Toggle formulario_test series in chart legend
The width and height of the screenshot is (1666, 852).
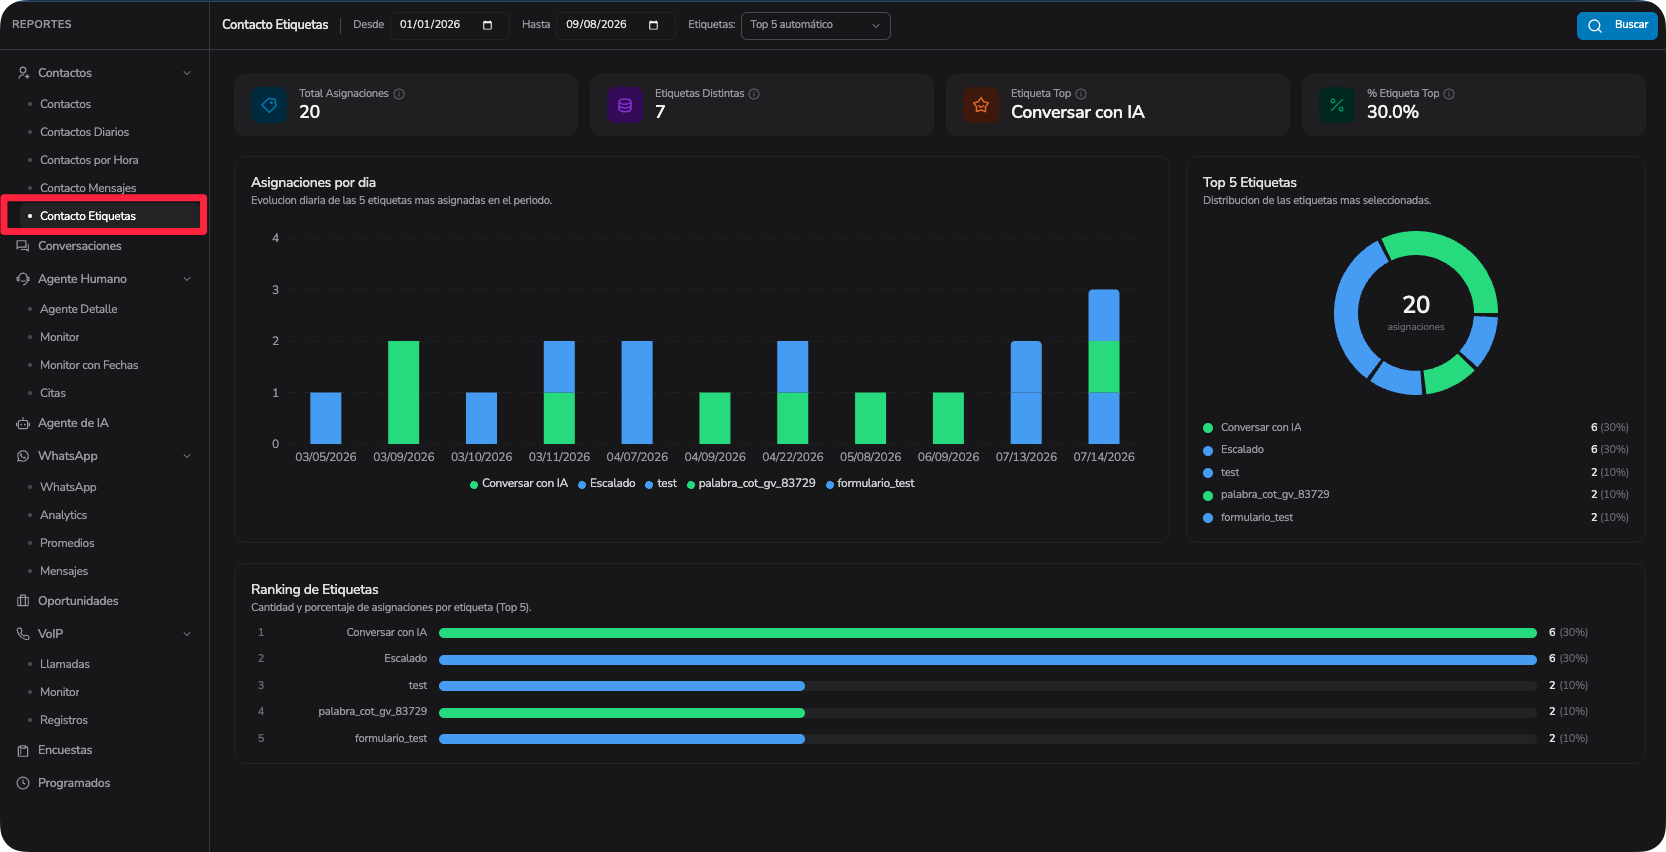pos(870,484)
